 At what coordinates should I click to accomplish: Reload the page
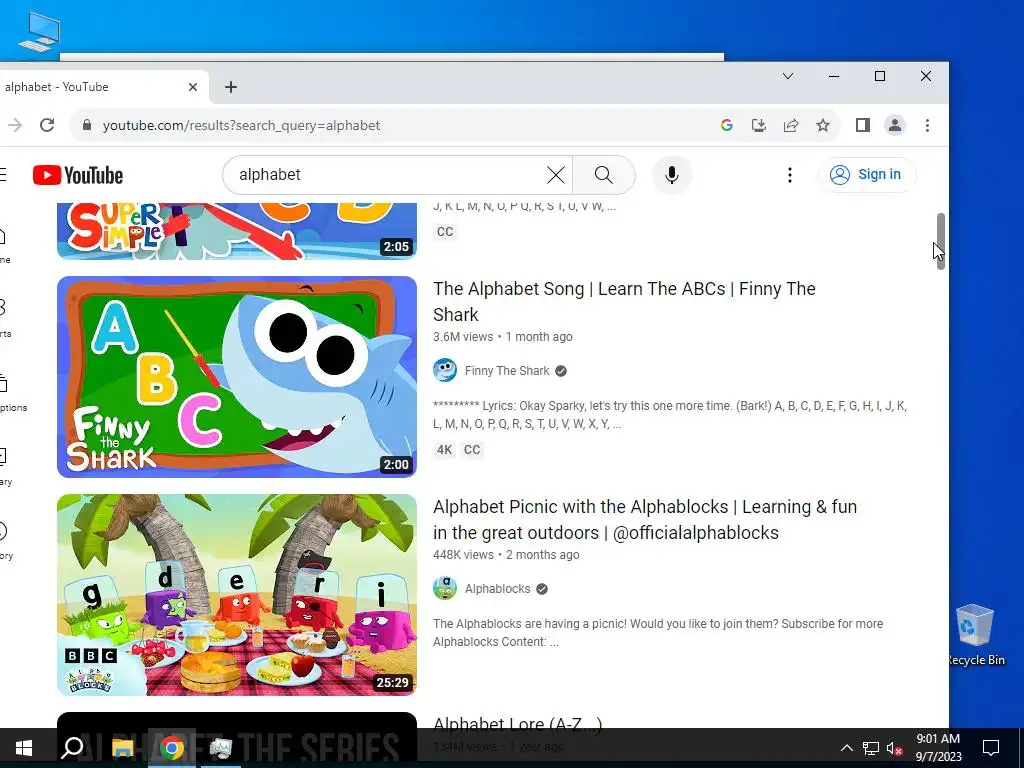[47, 125]
